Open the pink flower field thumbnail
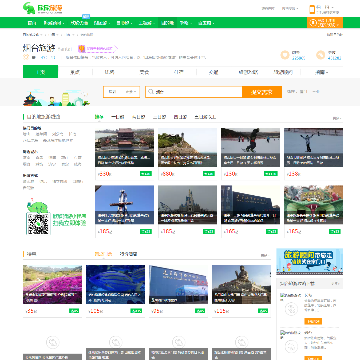 coord(52,284)
